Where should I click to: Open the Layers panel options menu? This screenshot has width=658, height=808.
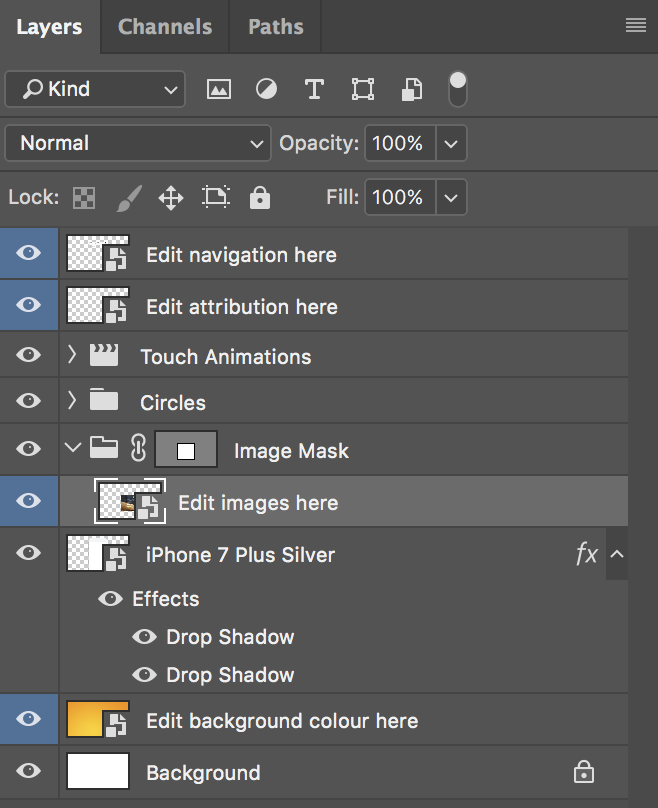click(635, 27)
